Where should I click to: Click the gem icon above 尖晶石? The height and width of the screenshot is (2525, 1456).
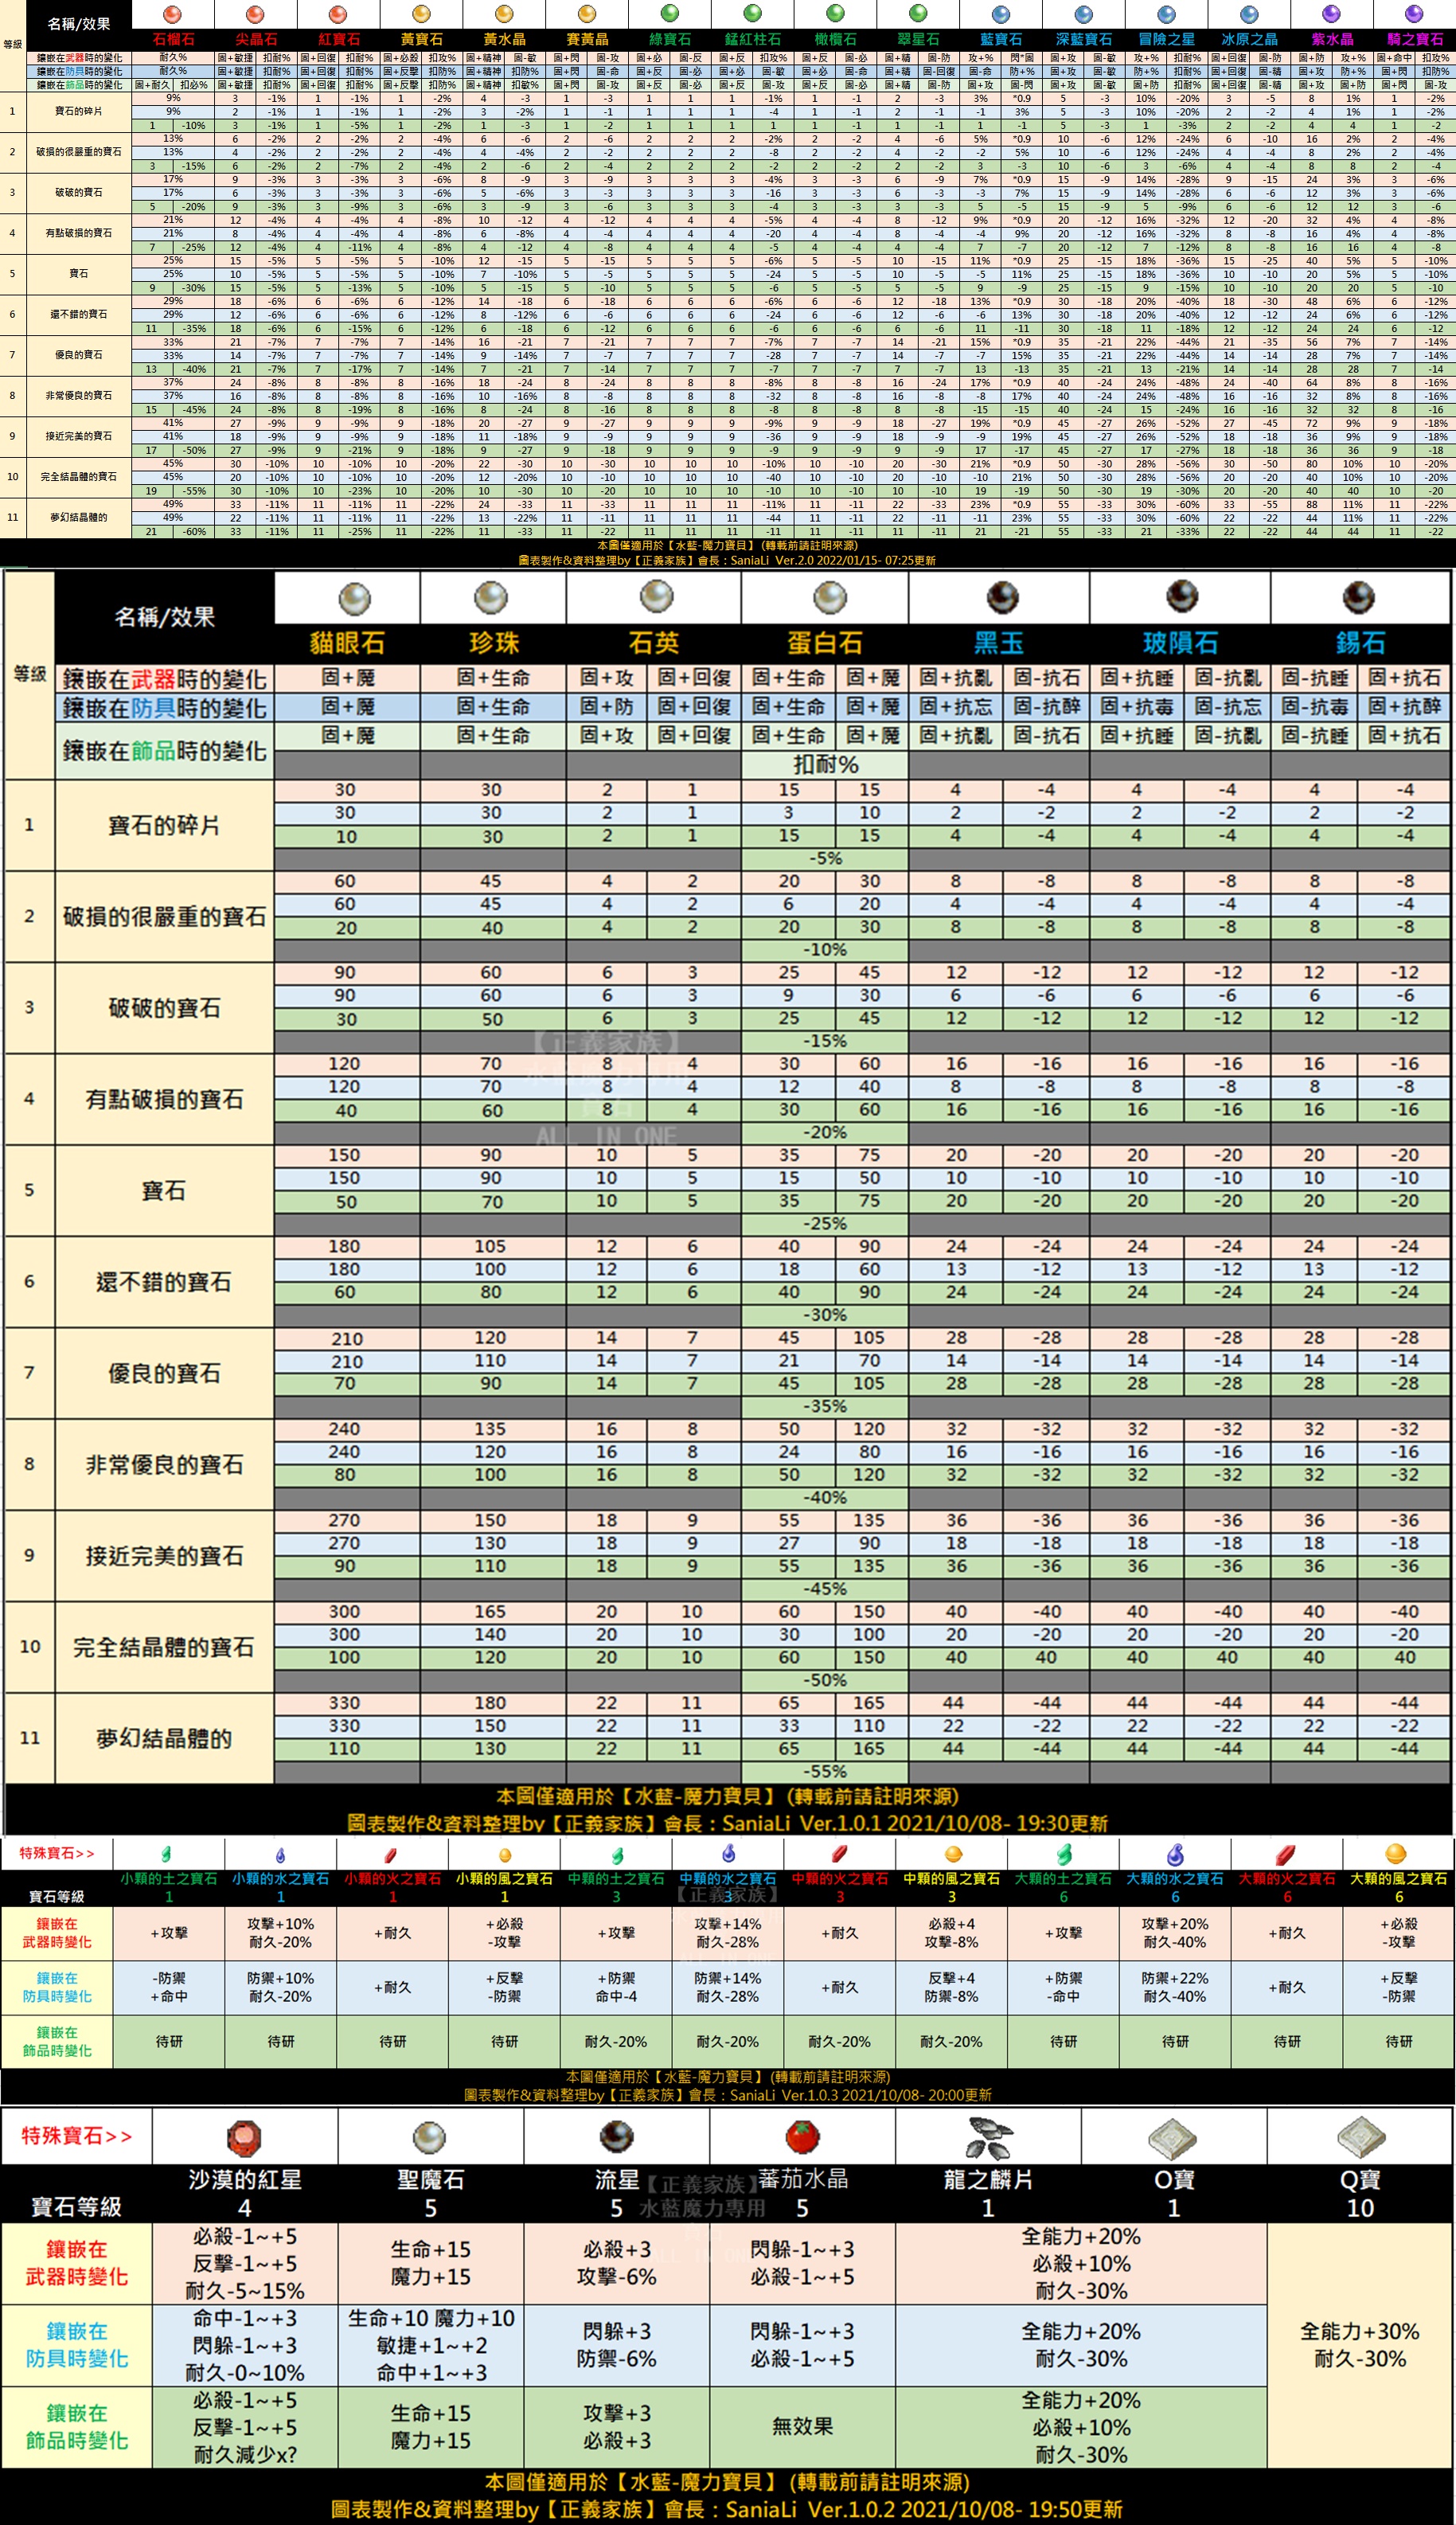(x=255, y=14)
